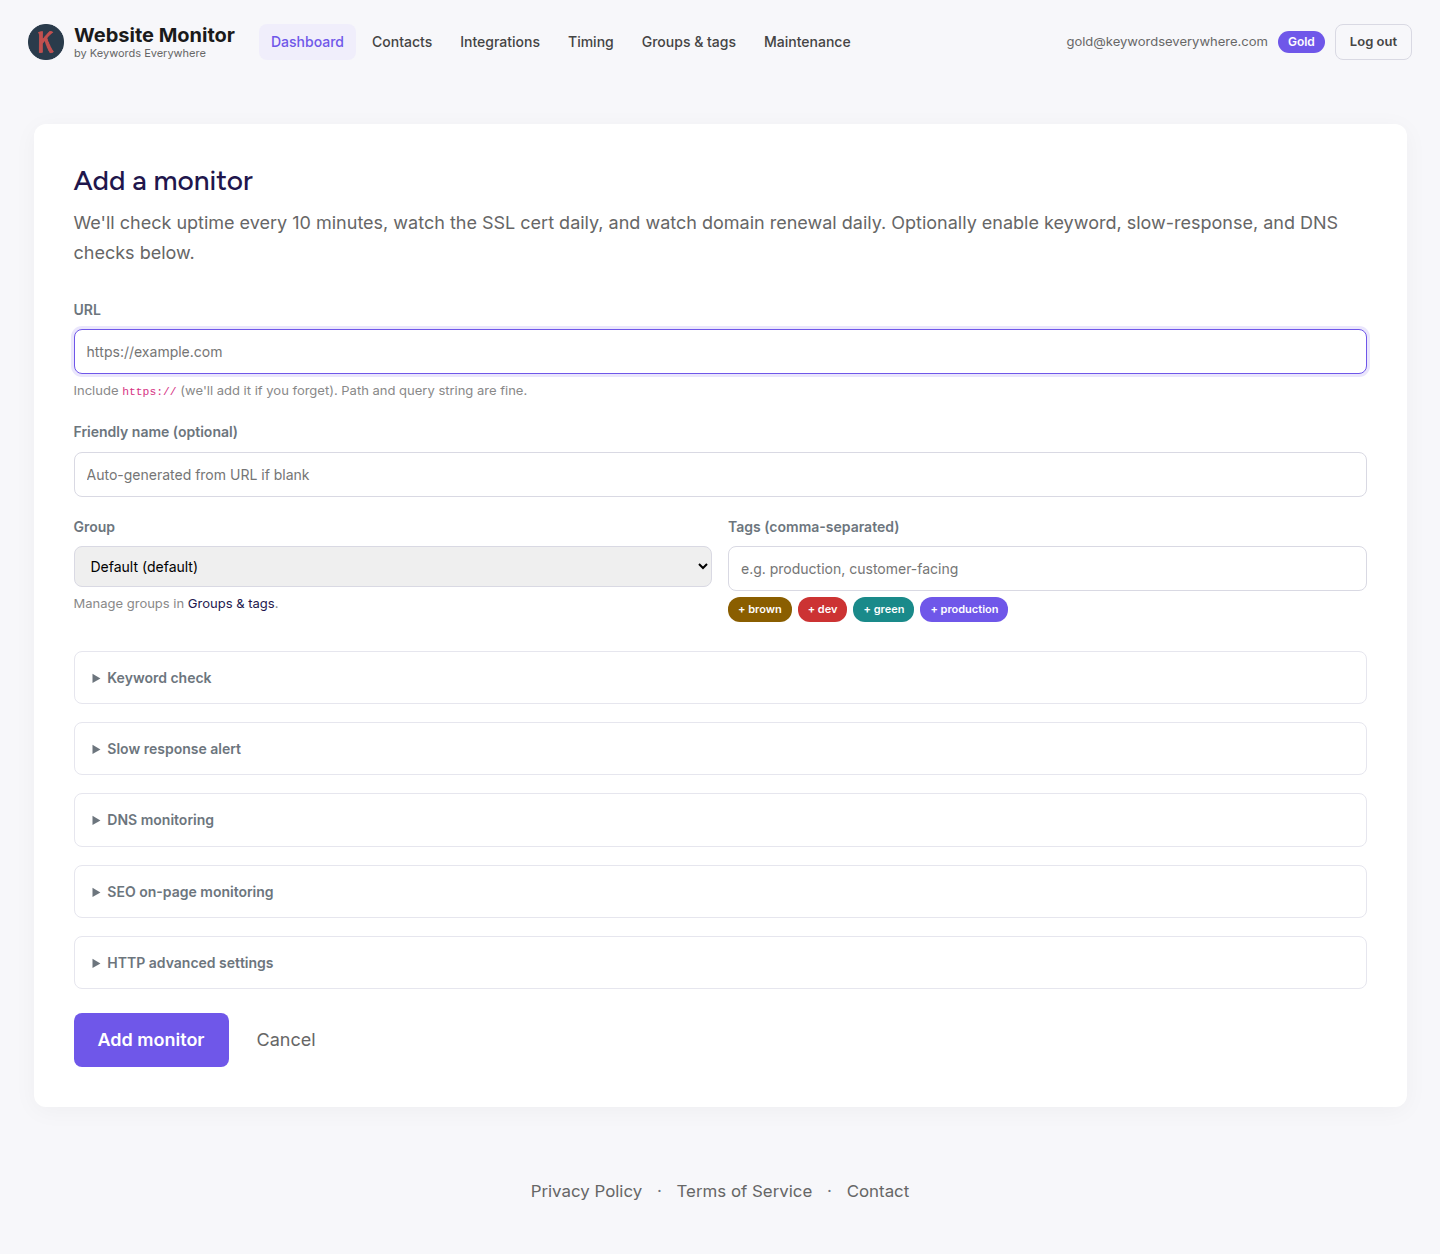
Task: Click the Tags comma-separated input field
Action: click(x=1047, y=569)
